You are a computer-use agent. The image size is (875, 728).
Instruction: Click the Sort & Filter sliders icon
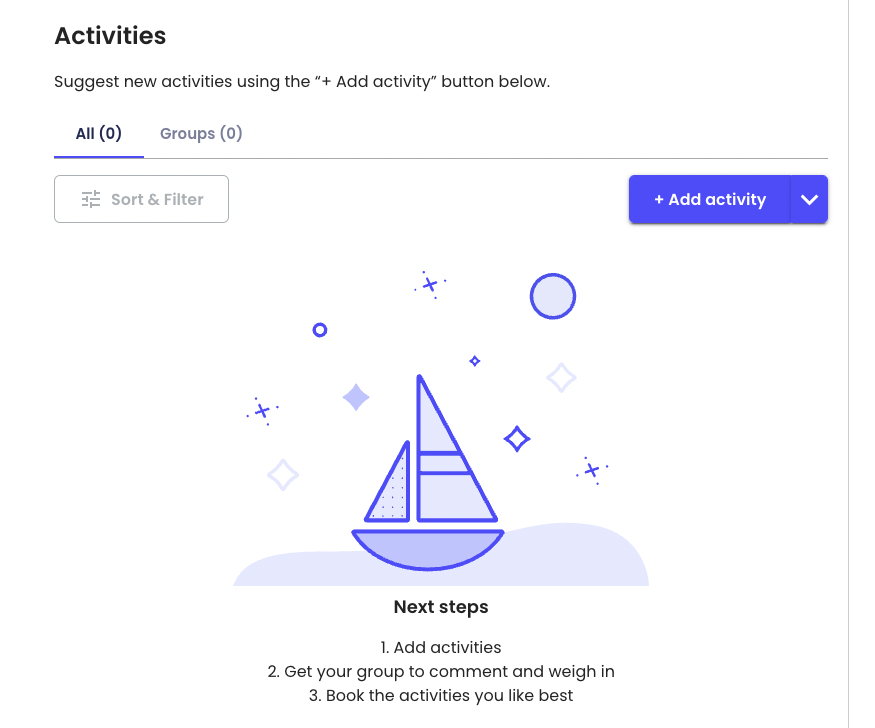[x=91, y=199]
